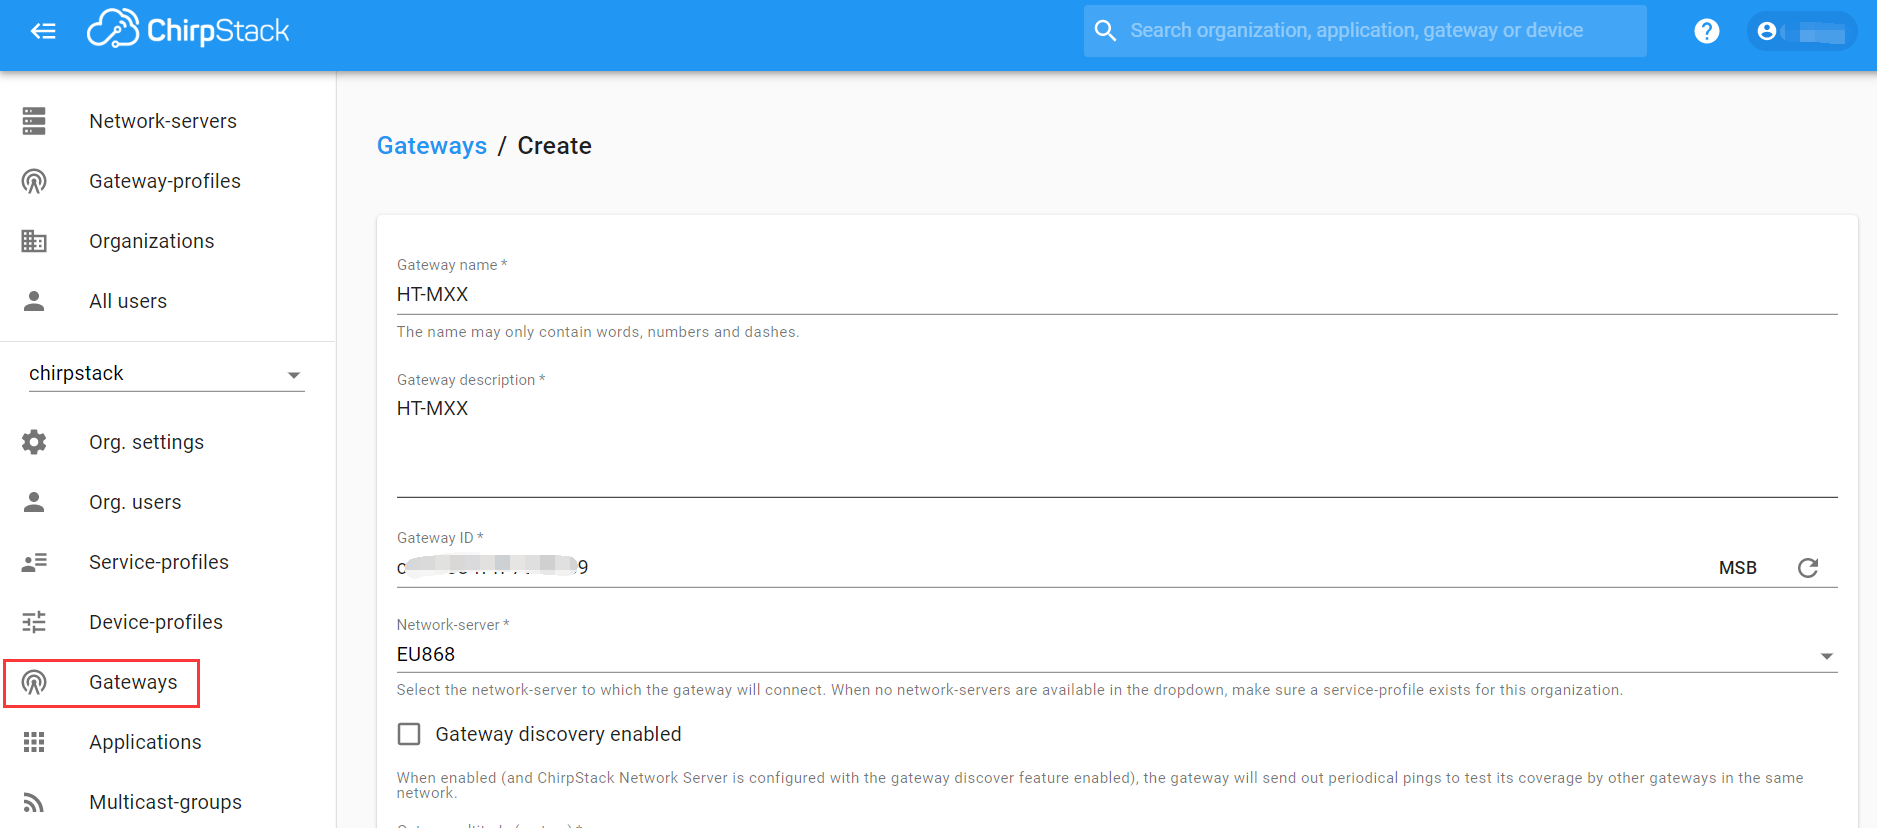Viewport: 1877px width, 828px height.
Task: Go to Organizations in the sidebar
Action: [151, 241]
